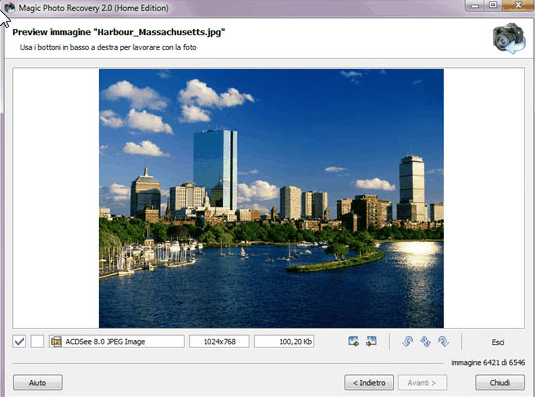Click the 1024x768 dimensions field
The height and width of the screenshot is (397, 535).
219,341
